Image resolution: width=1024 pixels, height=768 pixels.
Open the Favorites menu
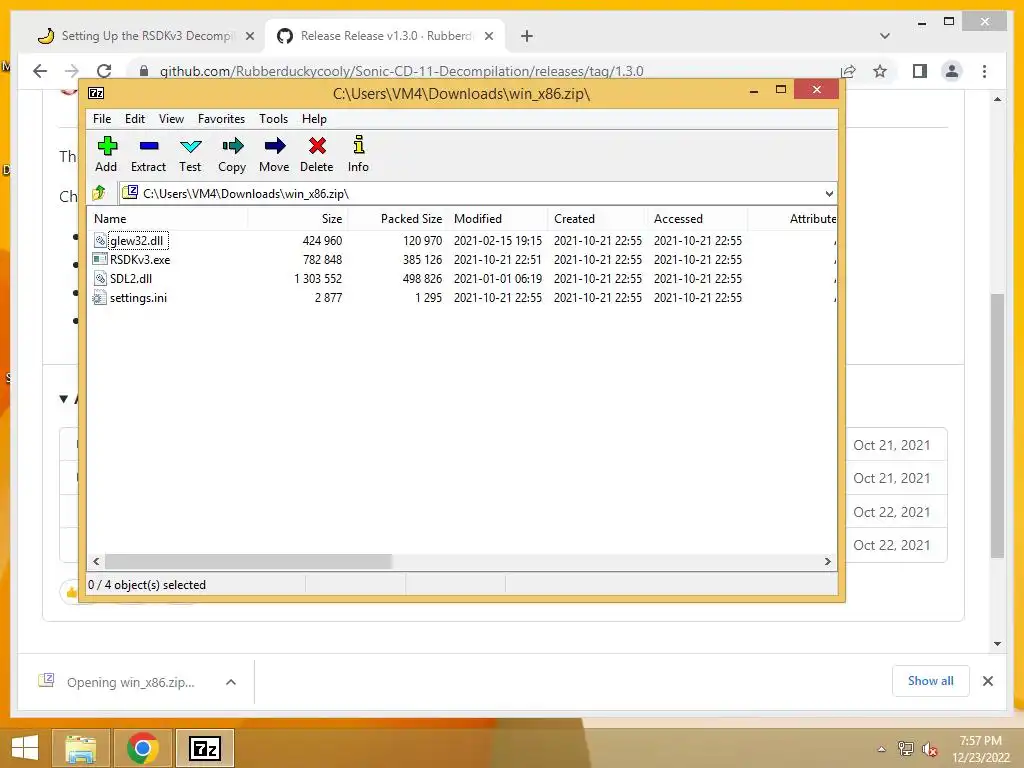tap(221, 119)
